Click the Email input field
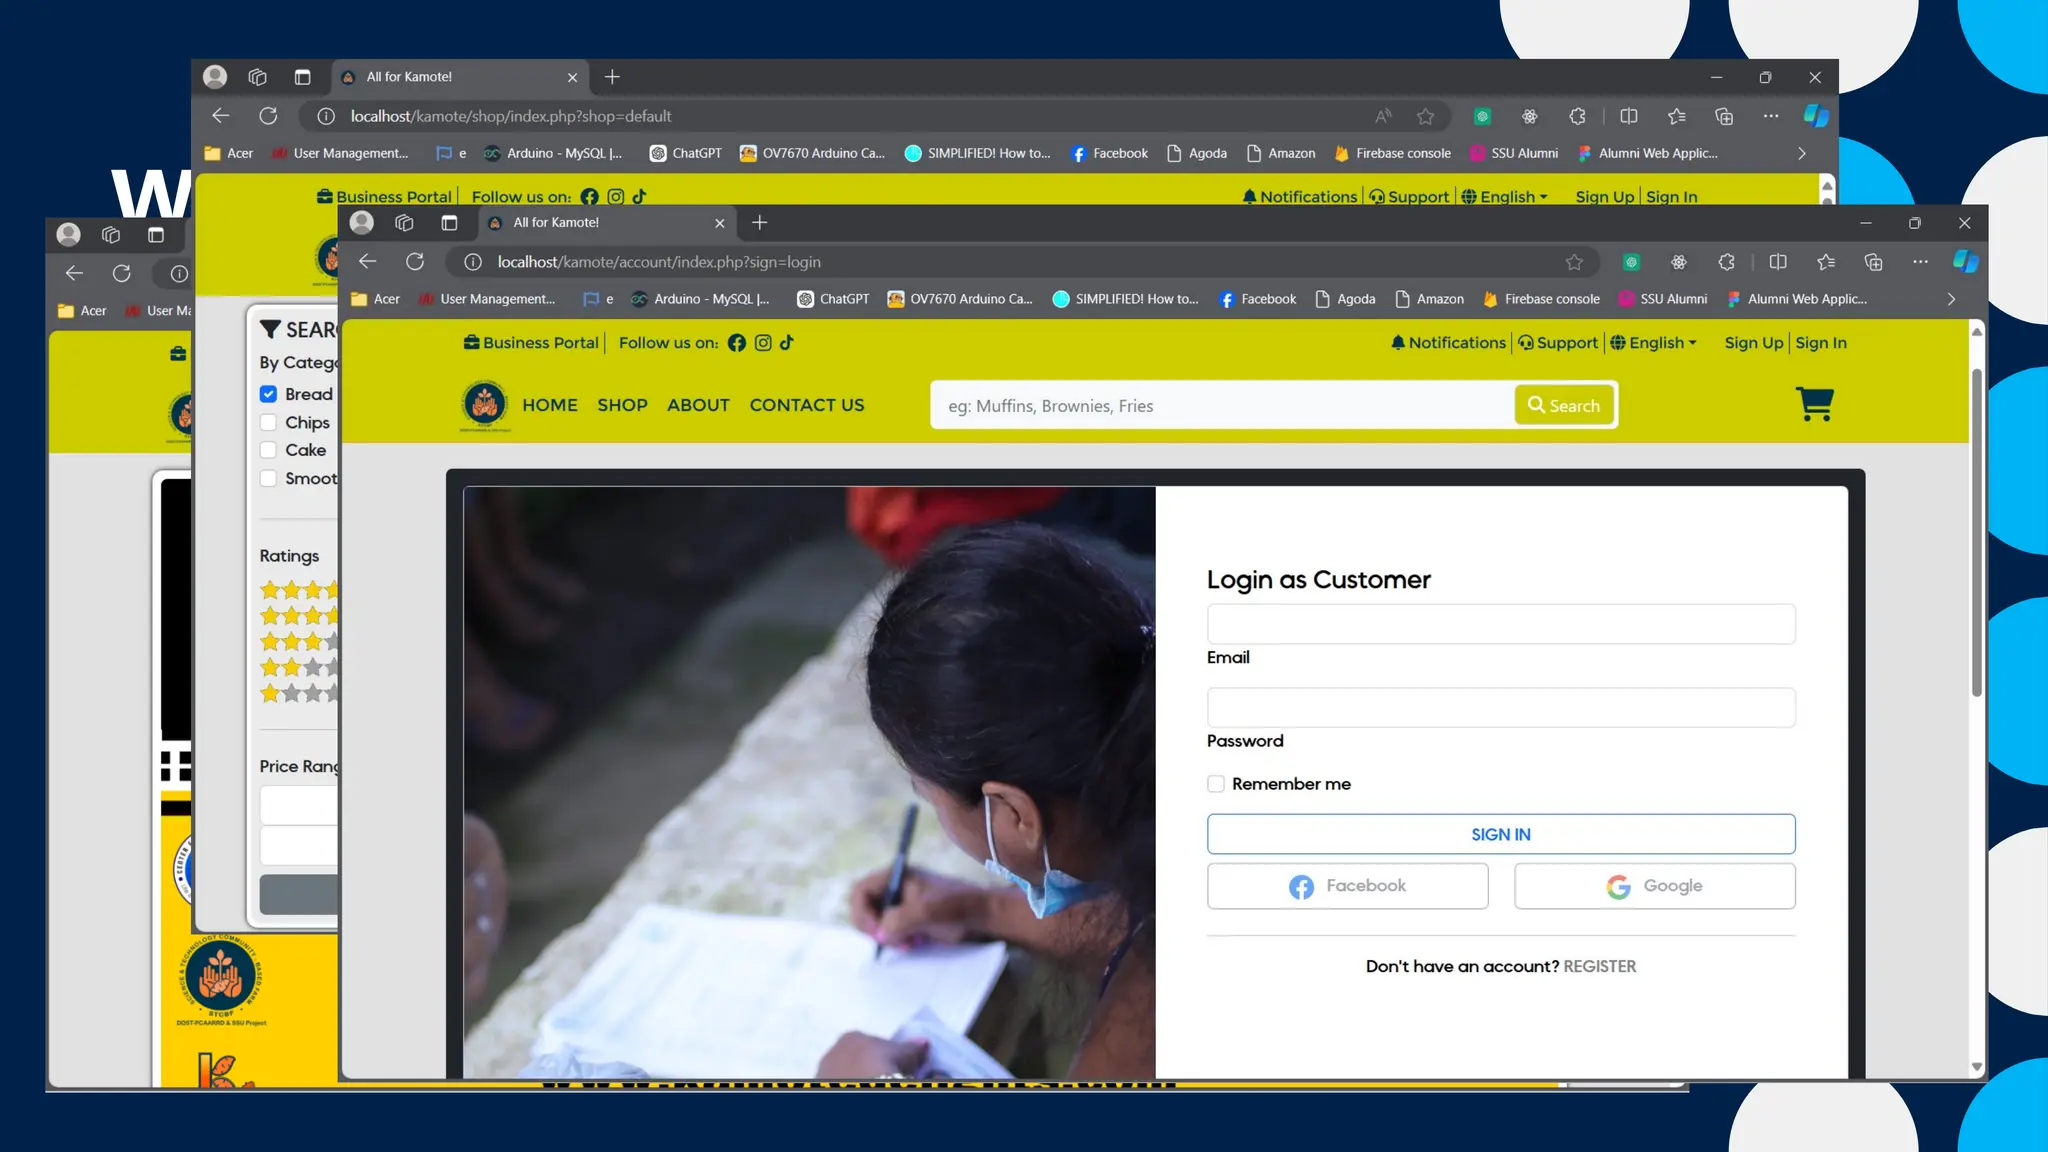Viewport: 2048px width, 1152px height. (x=1501, y=624)
